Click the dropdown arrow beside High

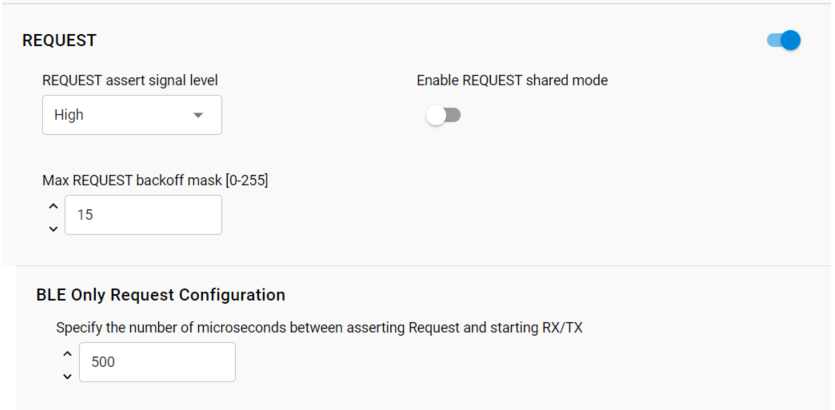pyautogui.click(x=198, y=115)
